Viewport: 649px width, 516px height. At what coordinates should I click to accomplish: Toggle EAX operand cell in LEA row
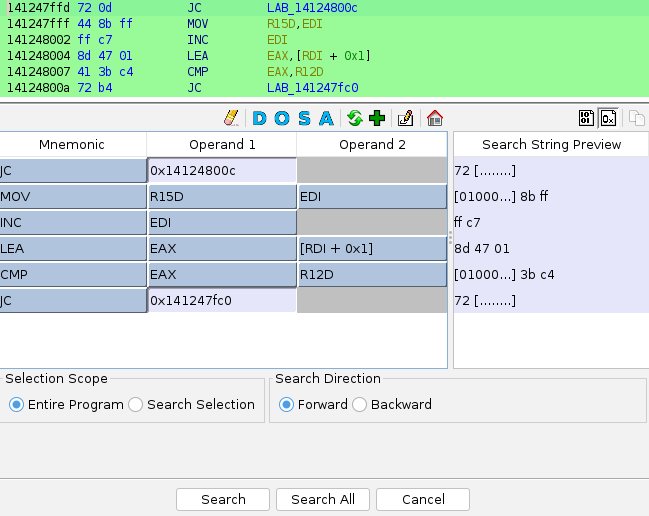coord(222,249)
